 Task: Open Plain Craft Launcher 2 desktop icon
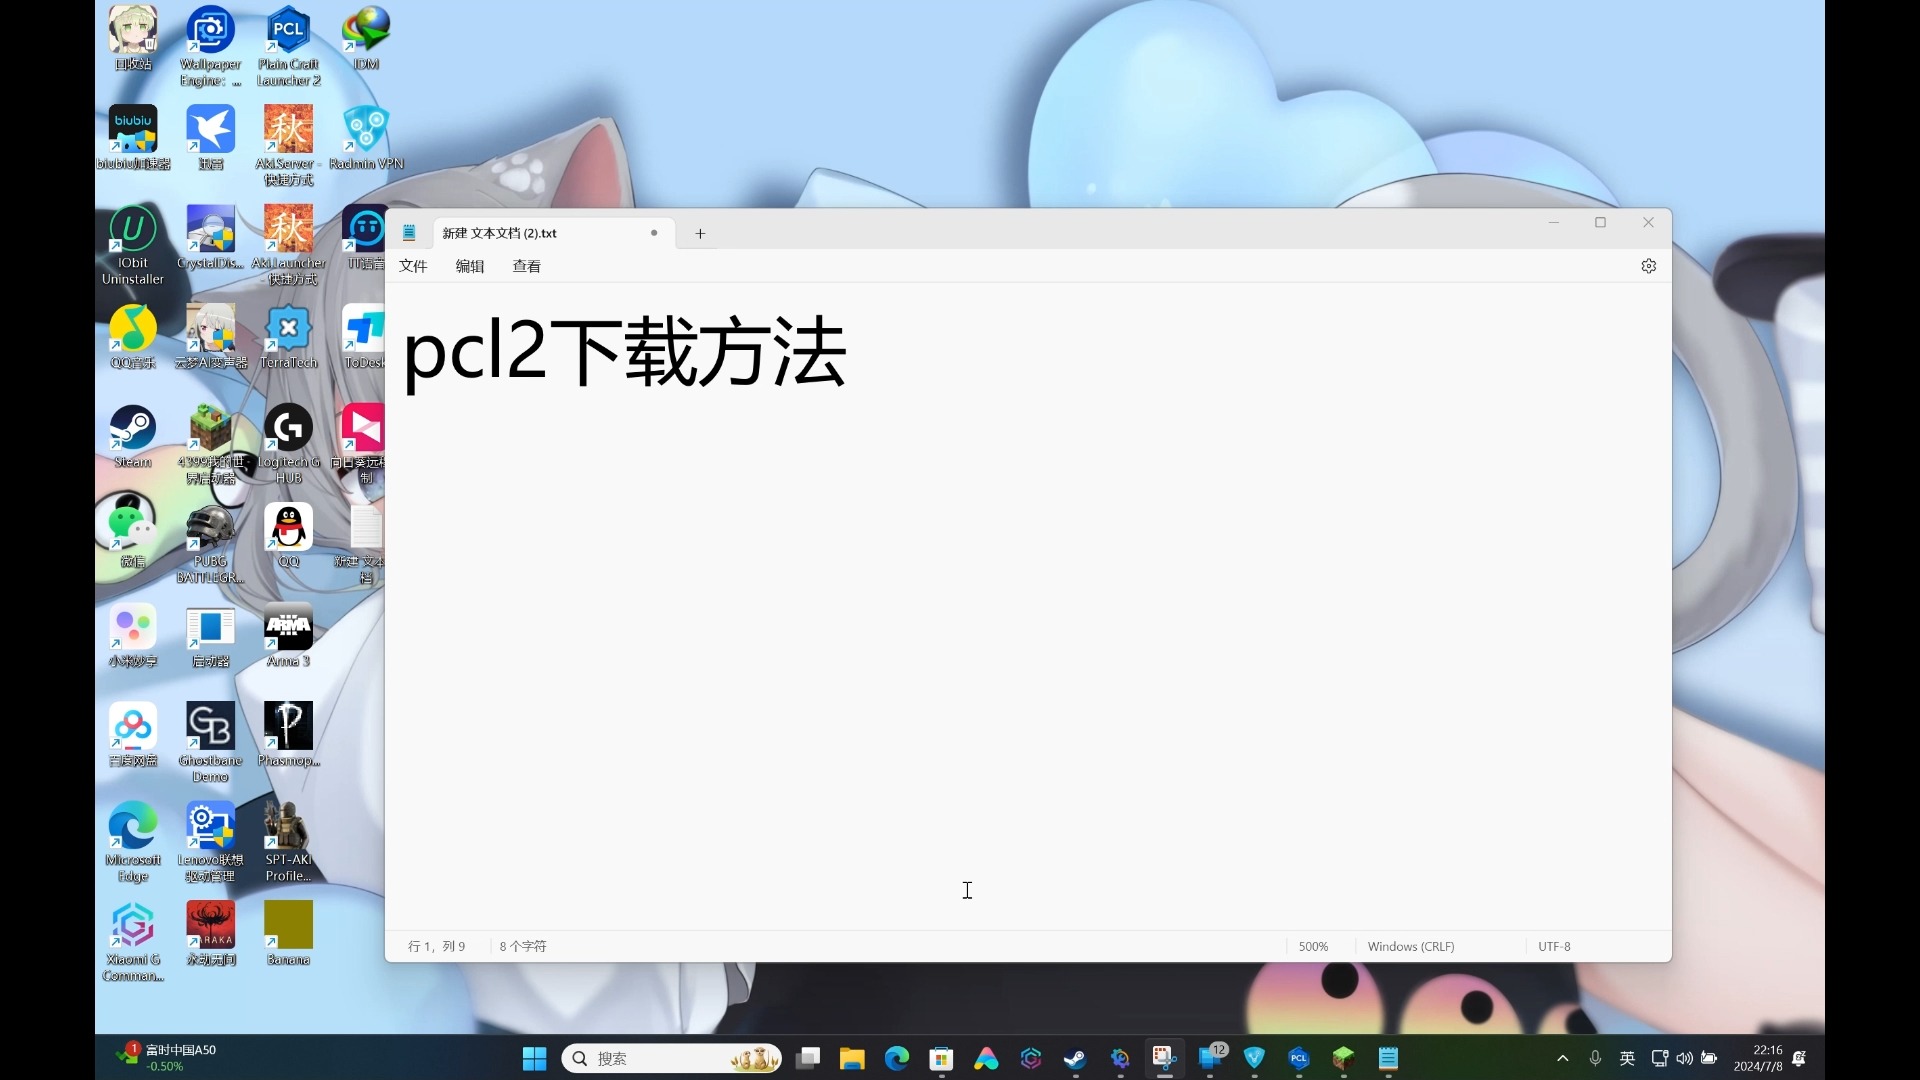click(288, 28)
